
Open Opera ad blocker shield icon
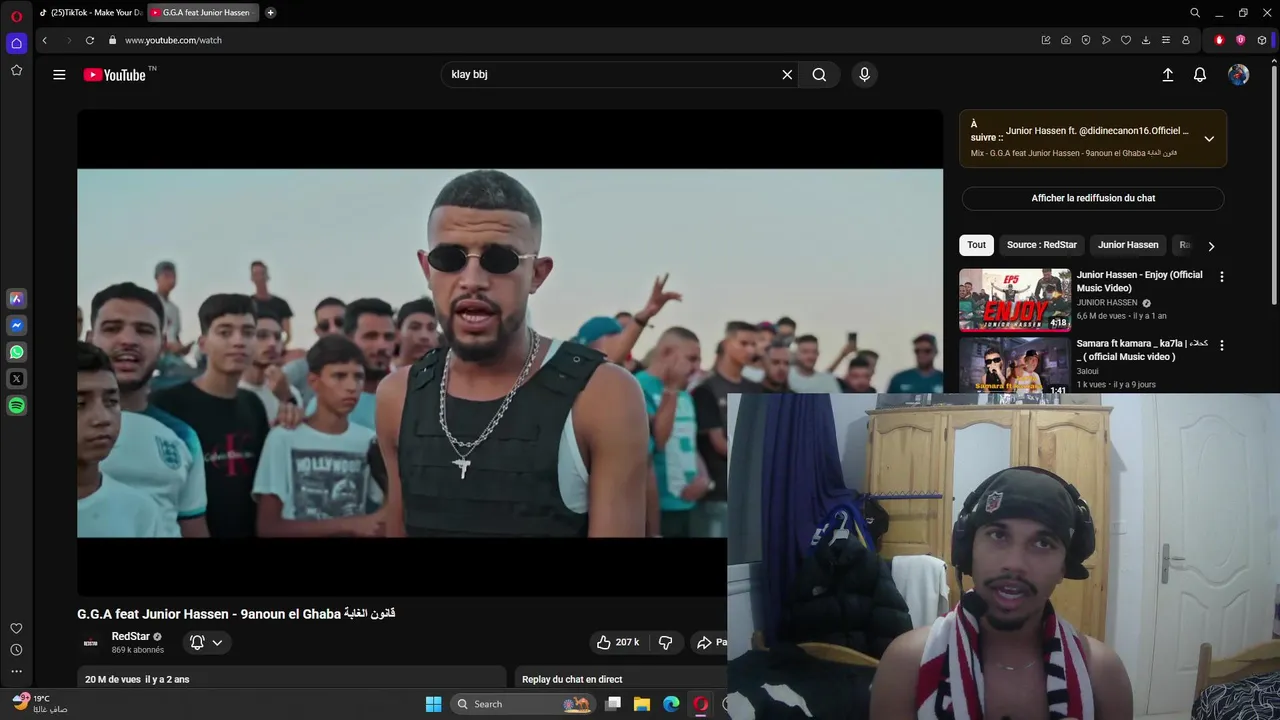tap(1086, 40)
